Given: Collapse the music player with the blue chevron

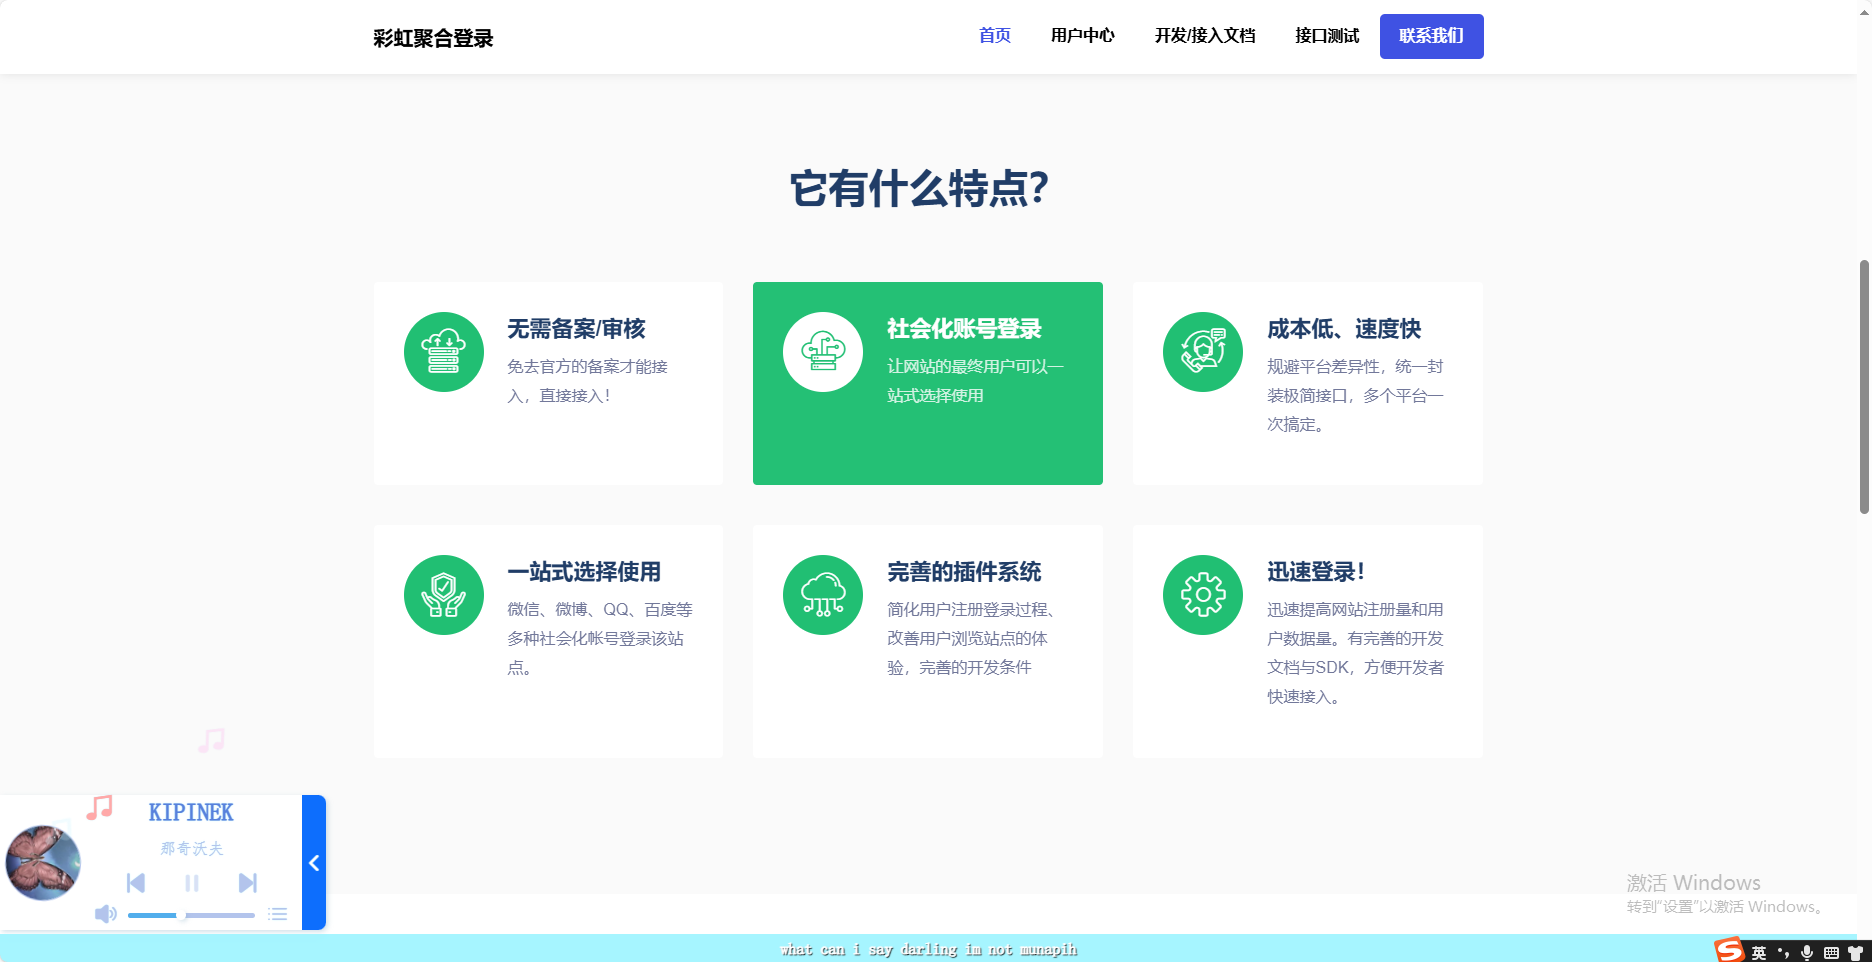Looking at the screenshot, I should coord(313,862).
